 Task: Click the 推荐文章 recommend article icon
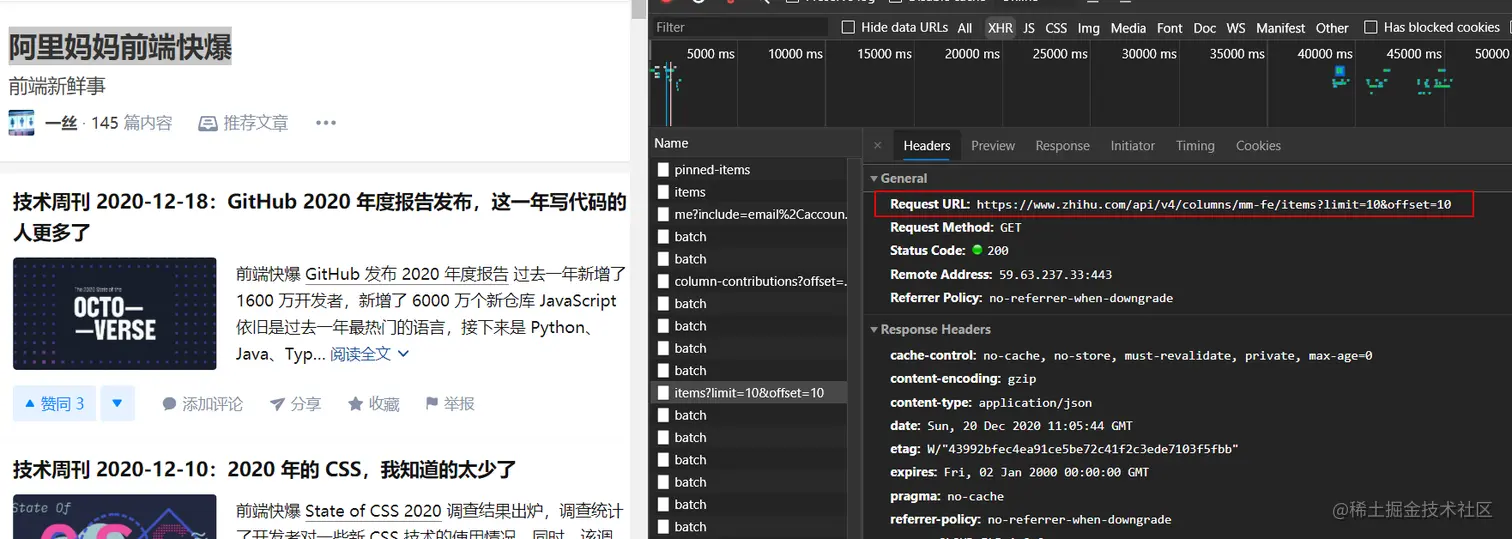tap(208, 123)
